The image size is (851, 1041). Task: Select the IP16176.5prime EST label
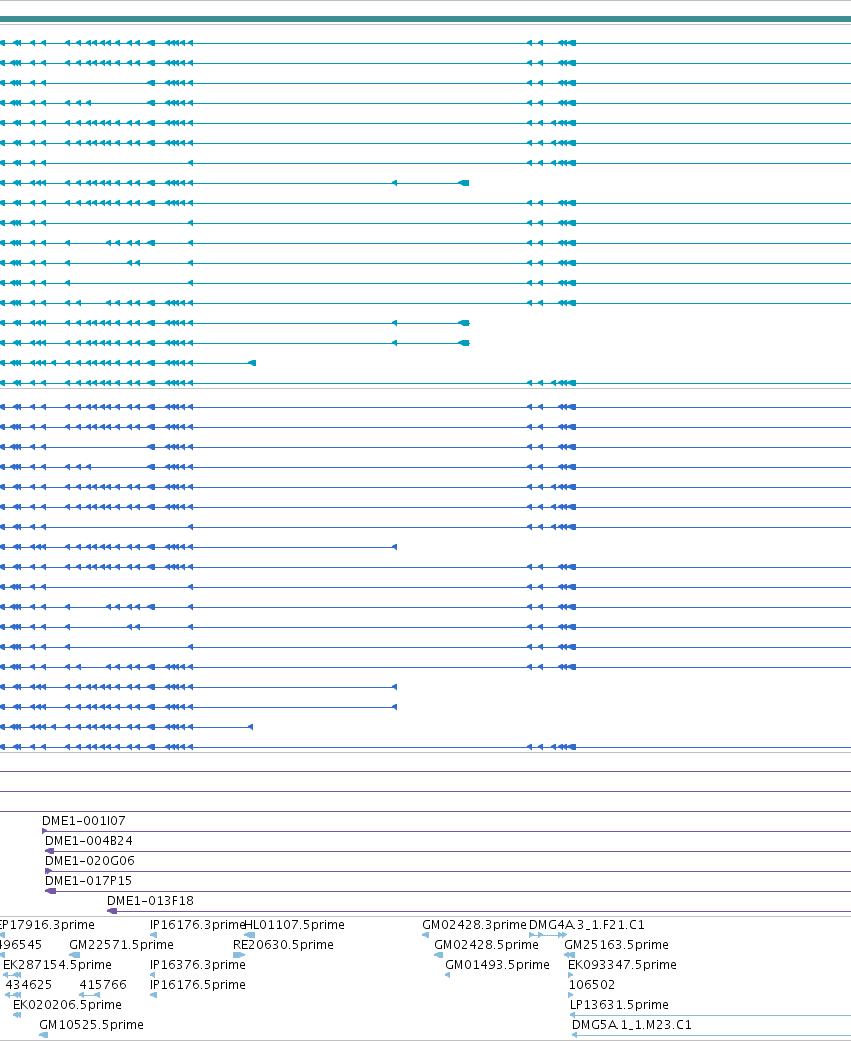coord(198,984)
